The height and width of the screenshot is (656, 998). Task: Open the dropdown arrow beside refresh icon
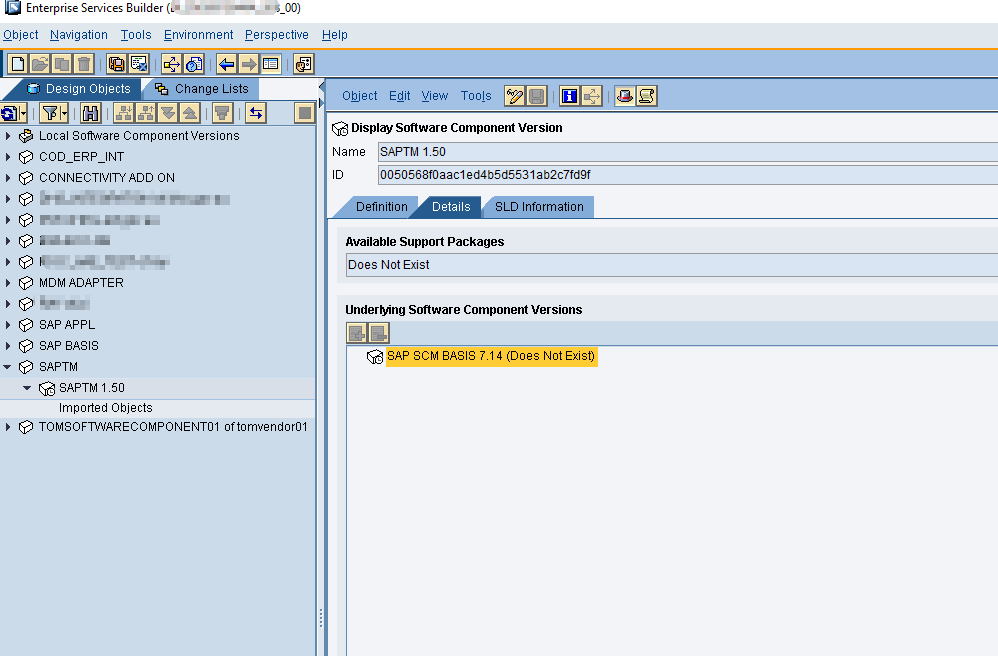[24, 113]
